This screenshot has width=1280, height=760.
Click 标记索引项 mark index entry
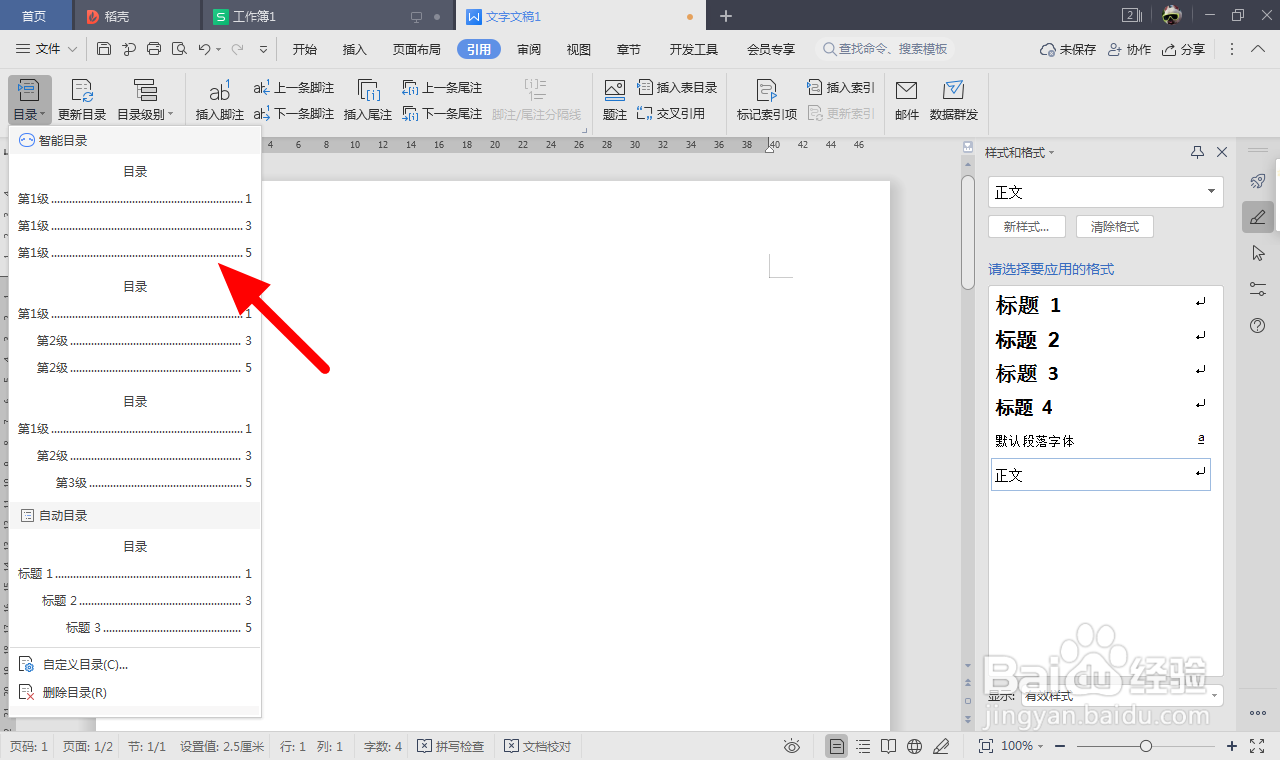(x=767, y=101)
